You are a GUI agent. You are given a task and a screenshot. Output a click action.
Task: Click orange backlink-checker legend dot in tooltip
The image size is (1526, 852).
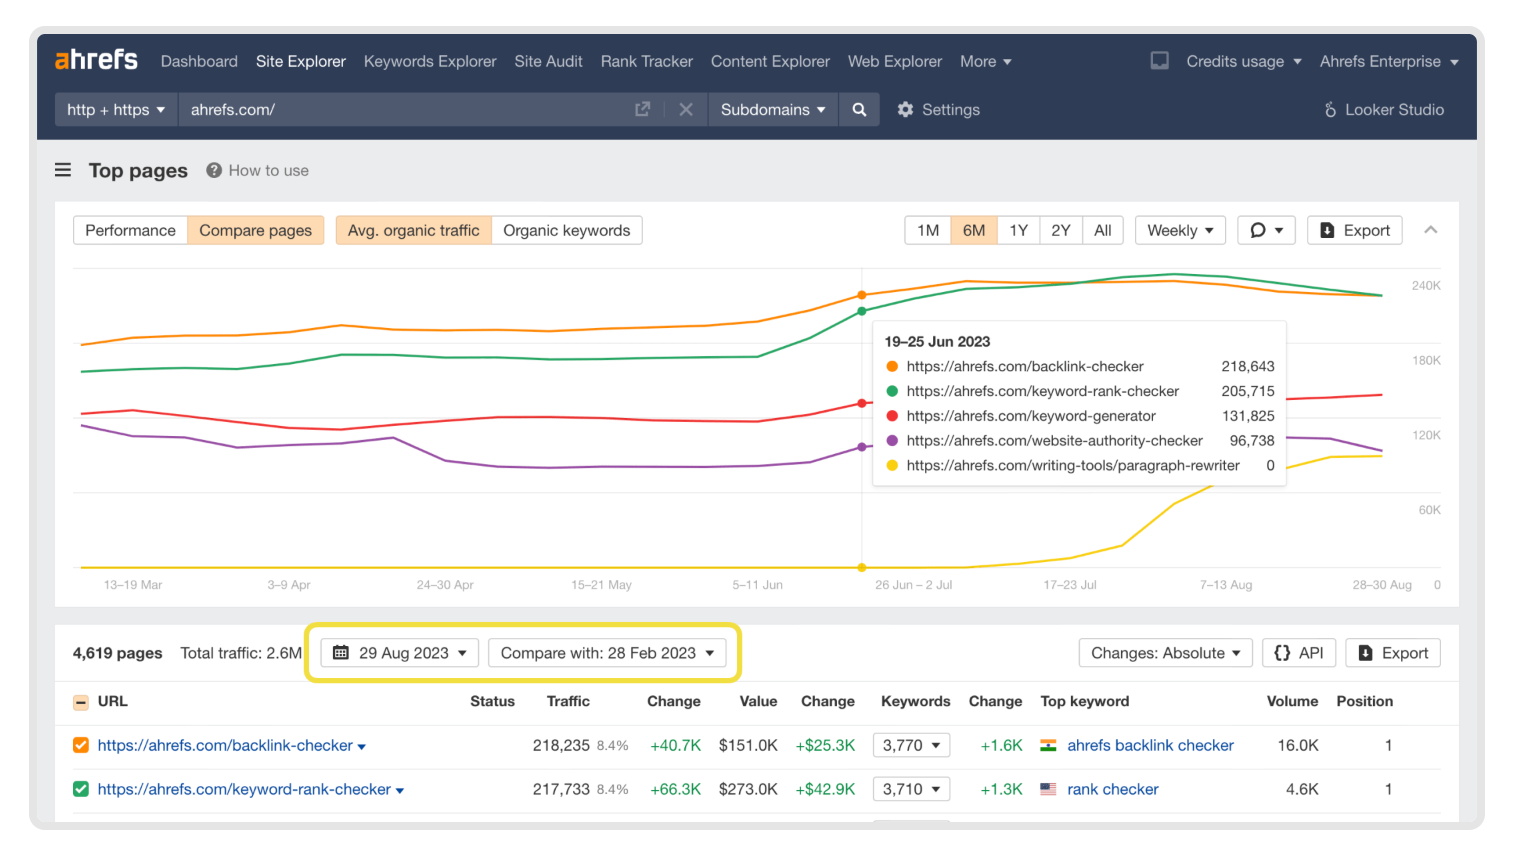tap(892, 366)
